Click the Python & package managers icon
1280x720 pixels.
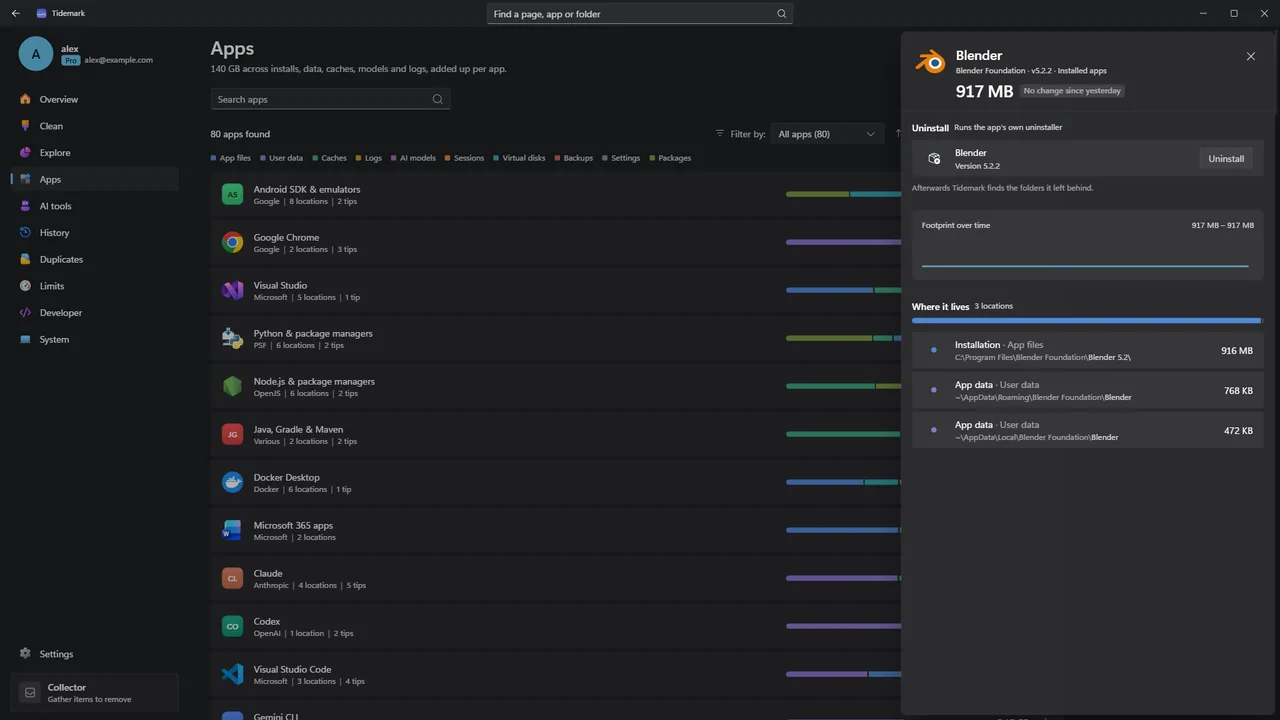coord(232,338)
